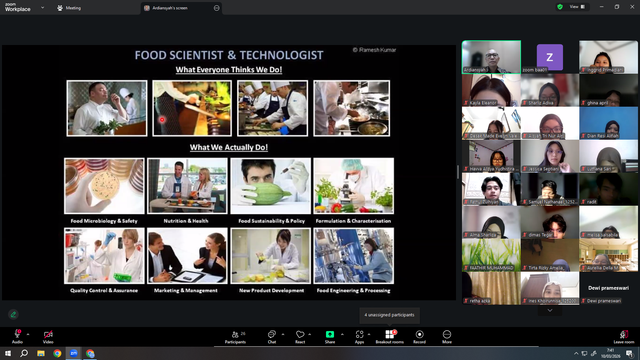Start the camera with the Video button
This screenshot has height=360, width=640.
(x=48, y=337)
